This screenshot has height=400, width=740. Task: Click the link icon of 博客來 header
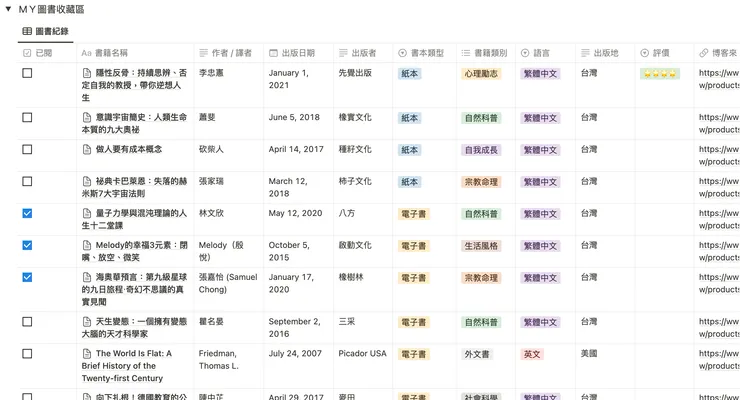pos(704,53)
